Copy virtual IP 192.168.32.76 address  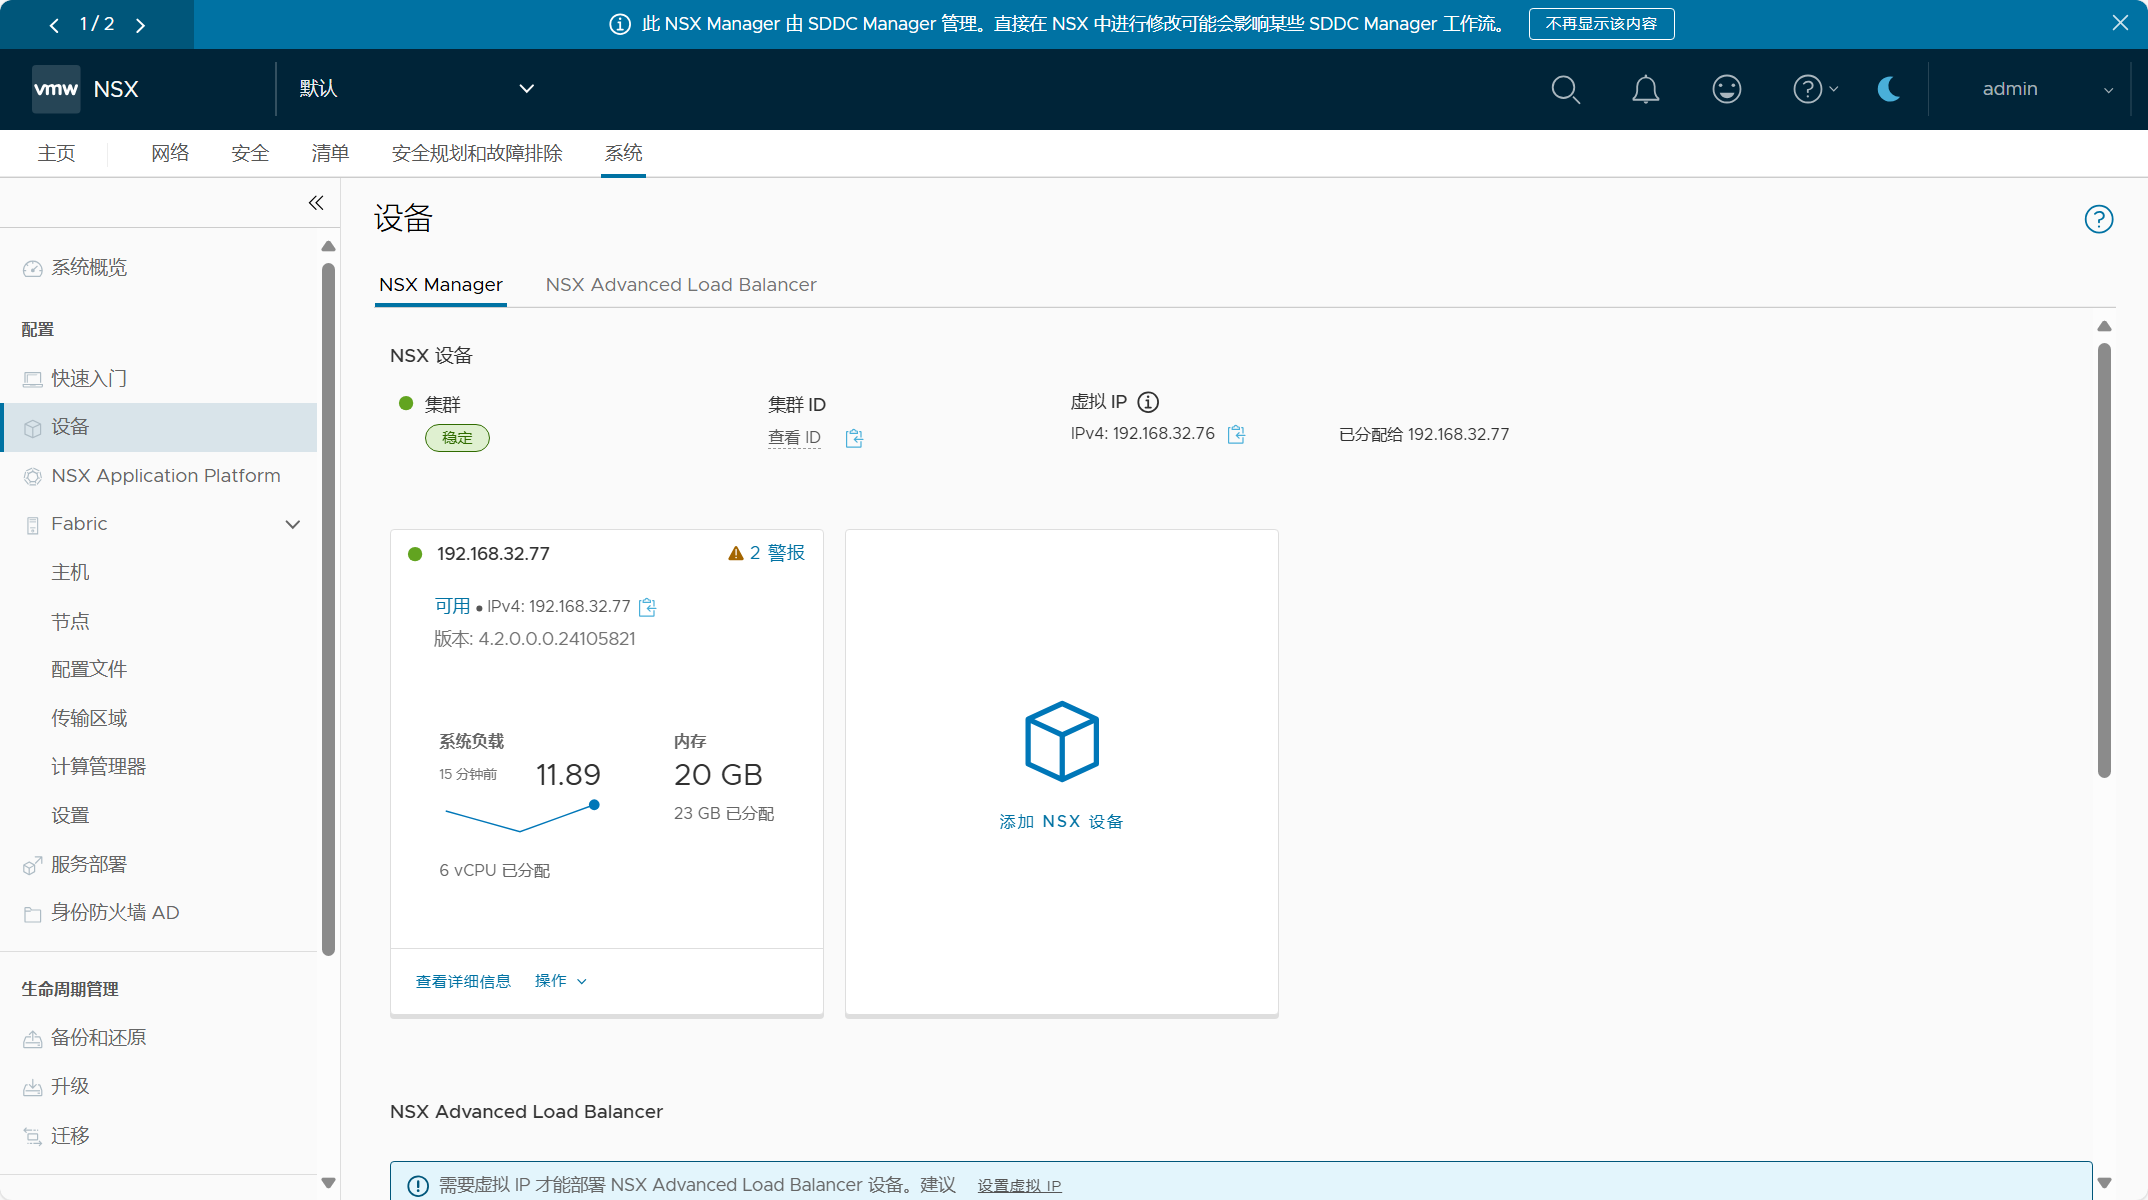1236,434
